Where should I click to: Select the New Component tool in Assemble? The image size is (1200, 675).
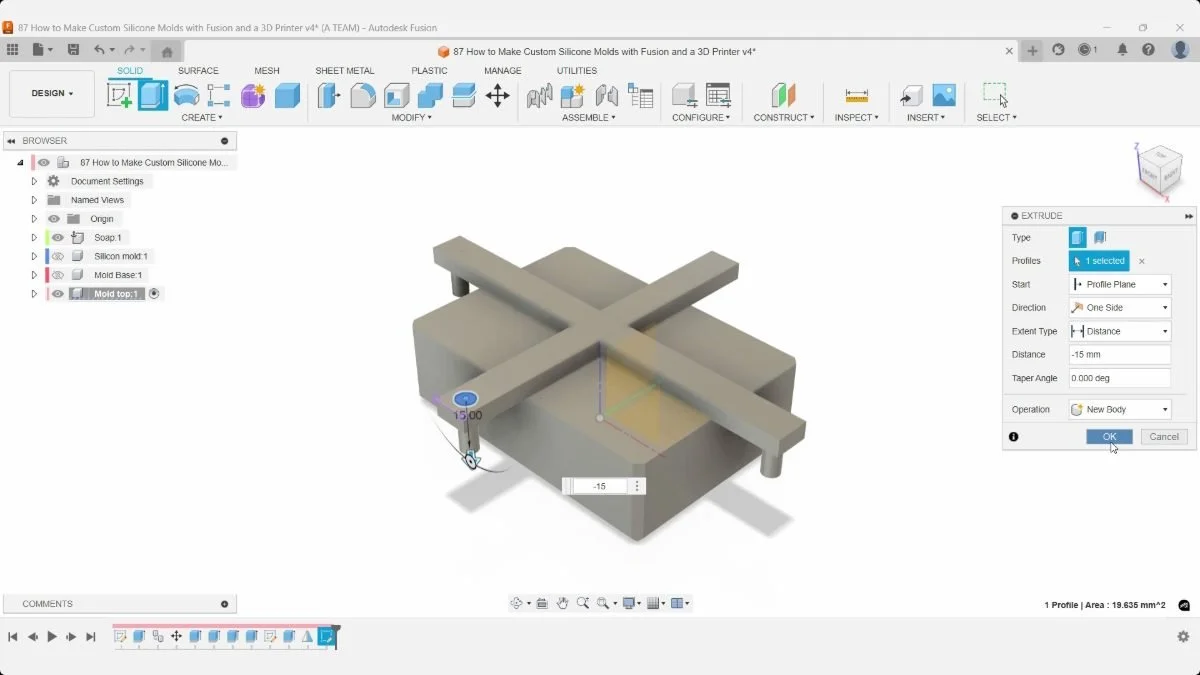tap(572, 95)
